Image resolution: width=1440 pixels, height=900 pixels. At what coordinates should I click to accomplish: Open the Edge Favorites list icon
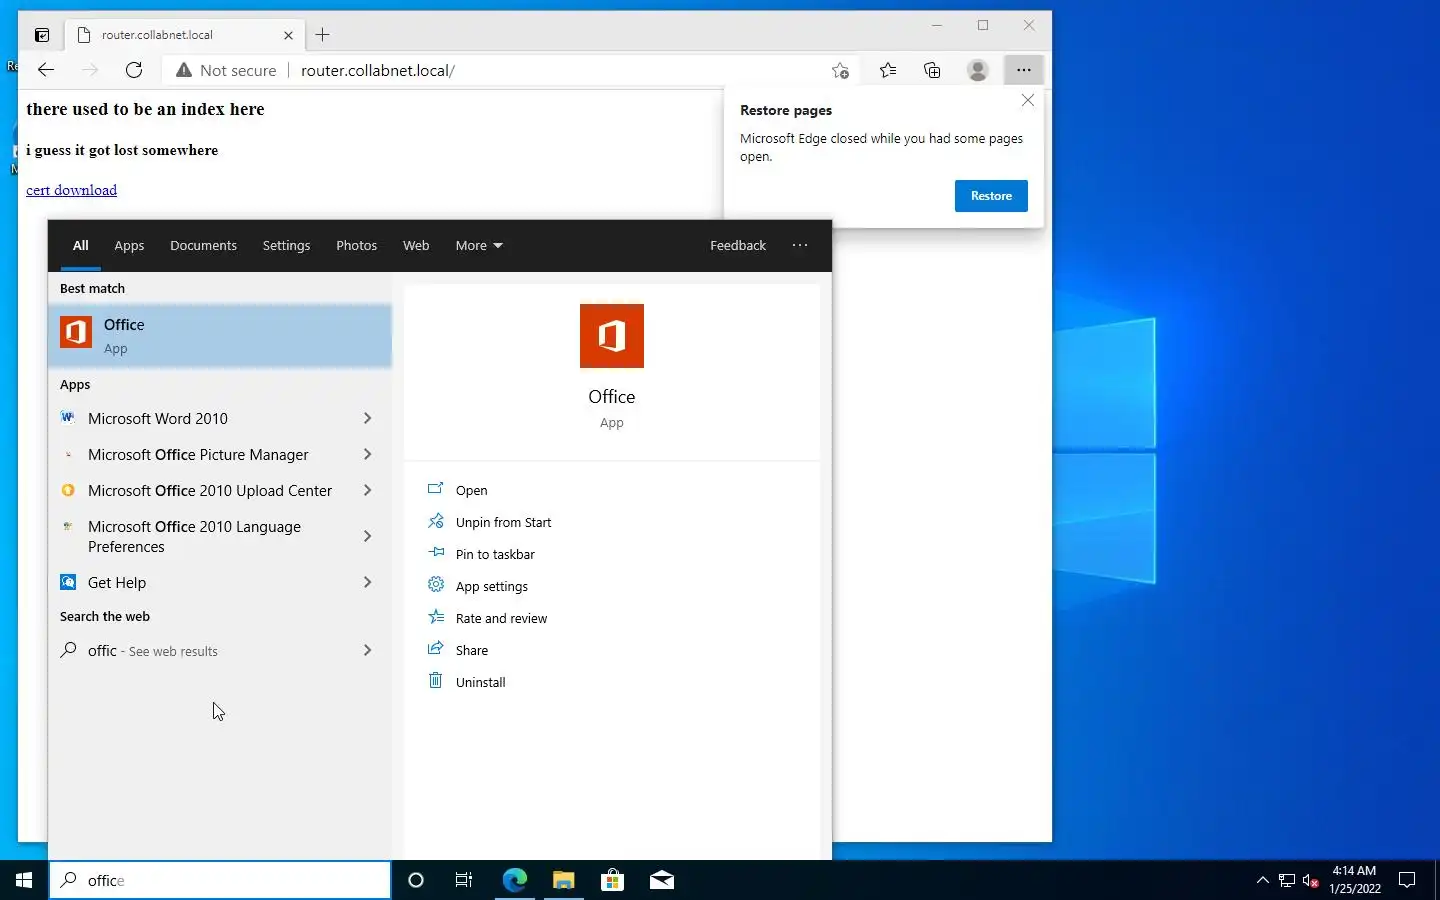point(888,70)
